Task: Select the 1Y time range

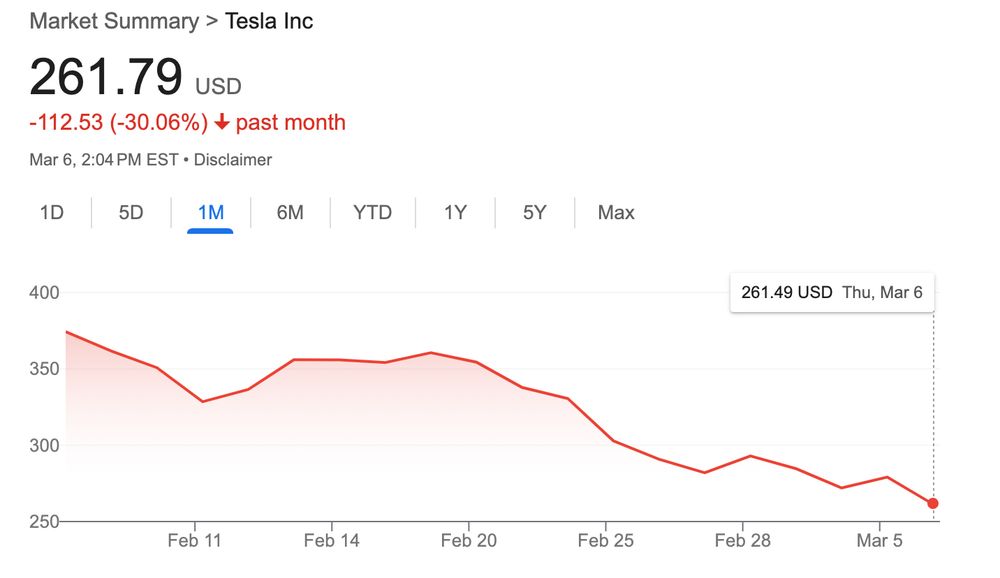Action: 454,212
